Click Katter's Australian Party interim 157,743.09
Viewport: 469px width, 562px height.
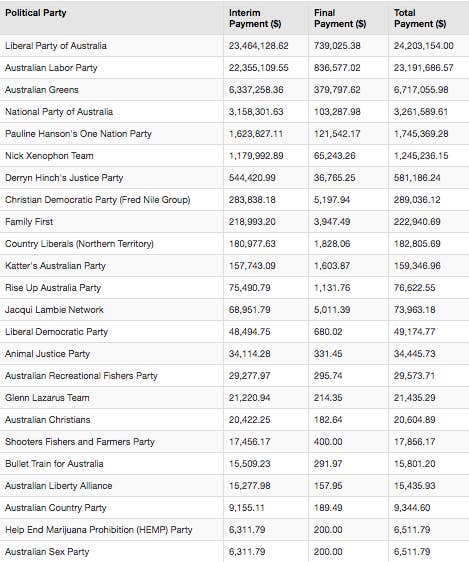252,266
